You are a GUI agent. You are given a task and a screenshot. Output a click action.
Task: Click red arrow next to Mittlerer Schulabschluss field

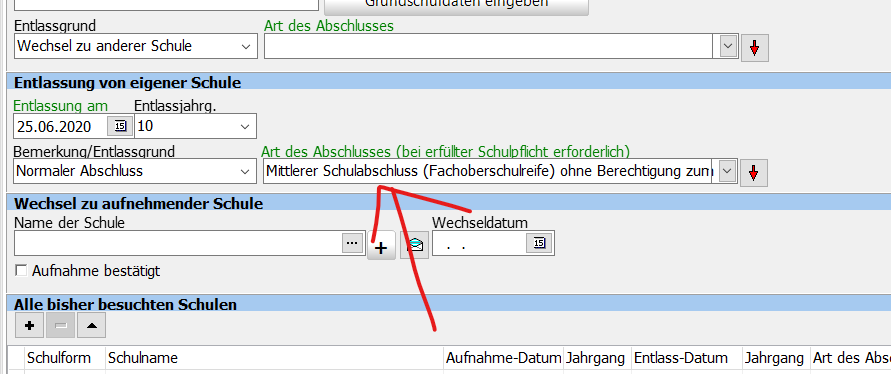[753, 173]
